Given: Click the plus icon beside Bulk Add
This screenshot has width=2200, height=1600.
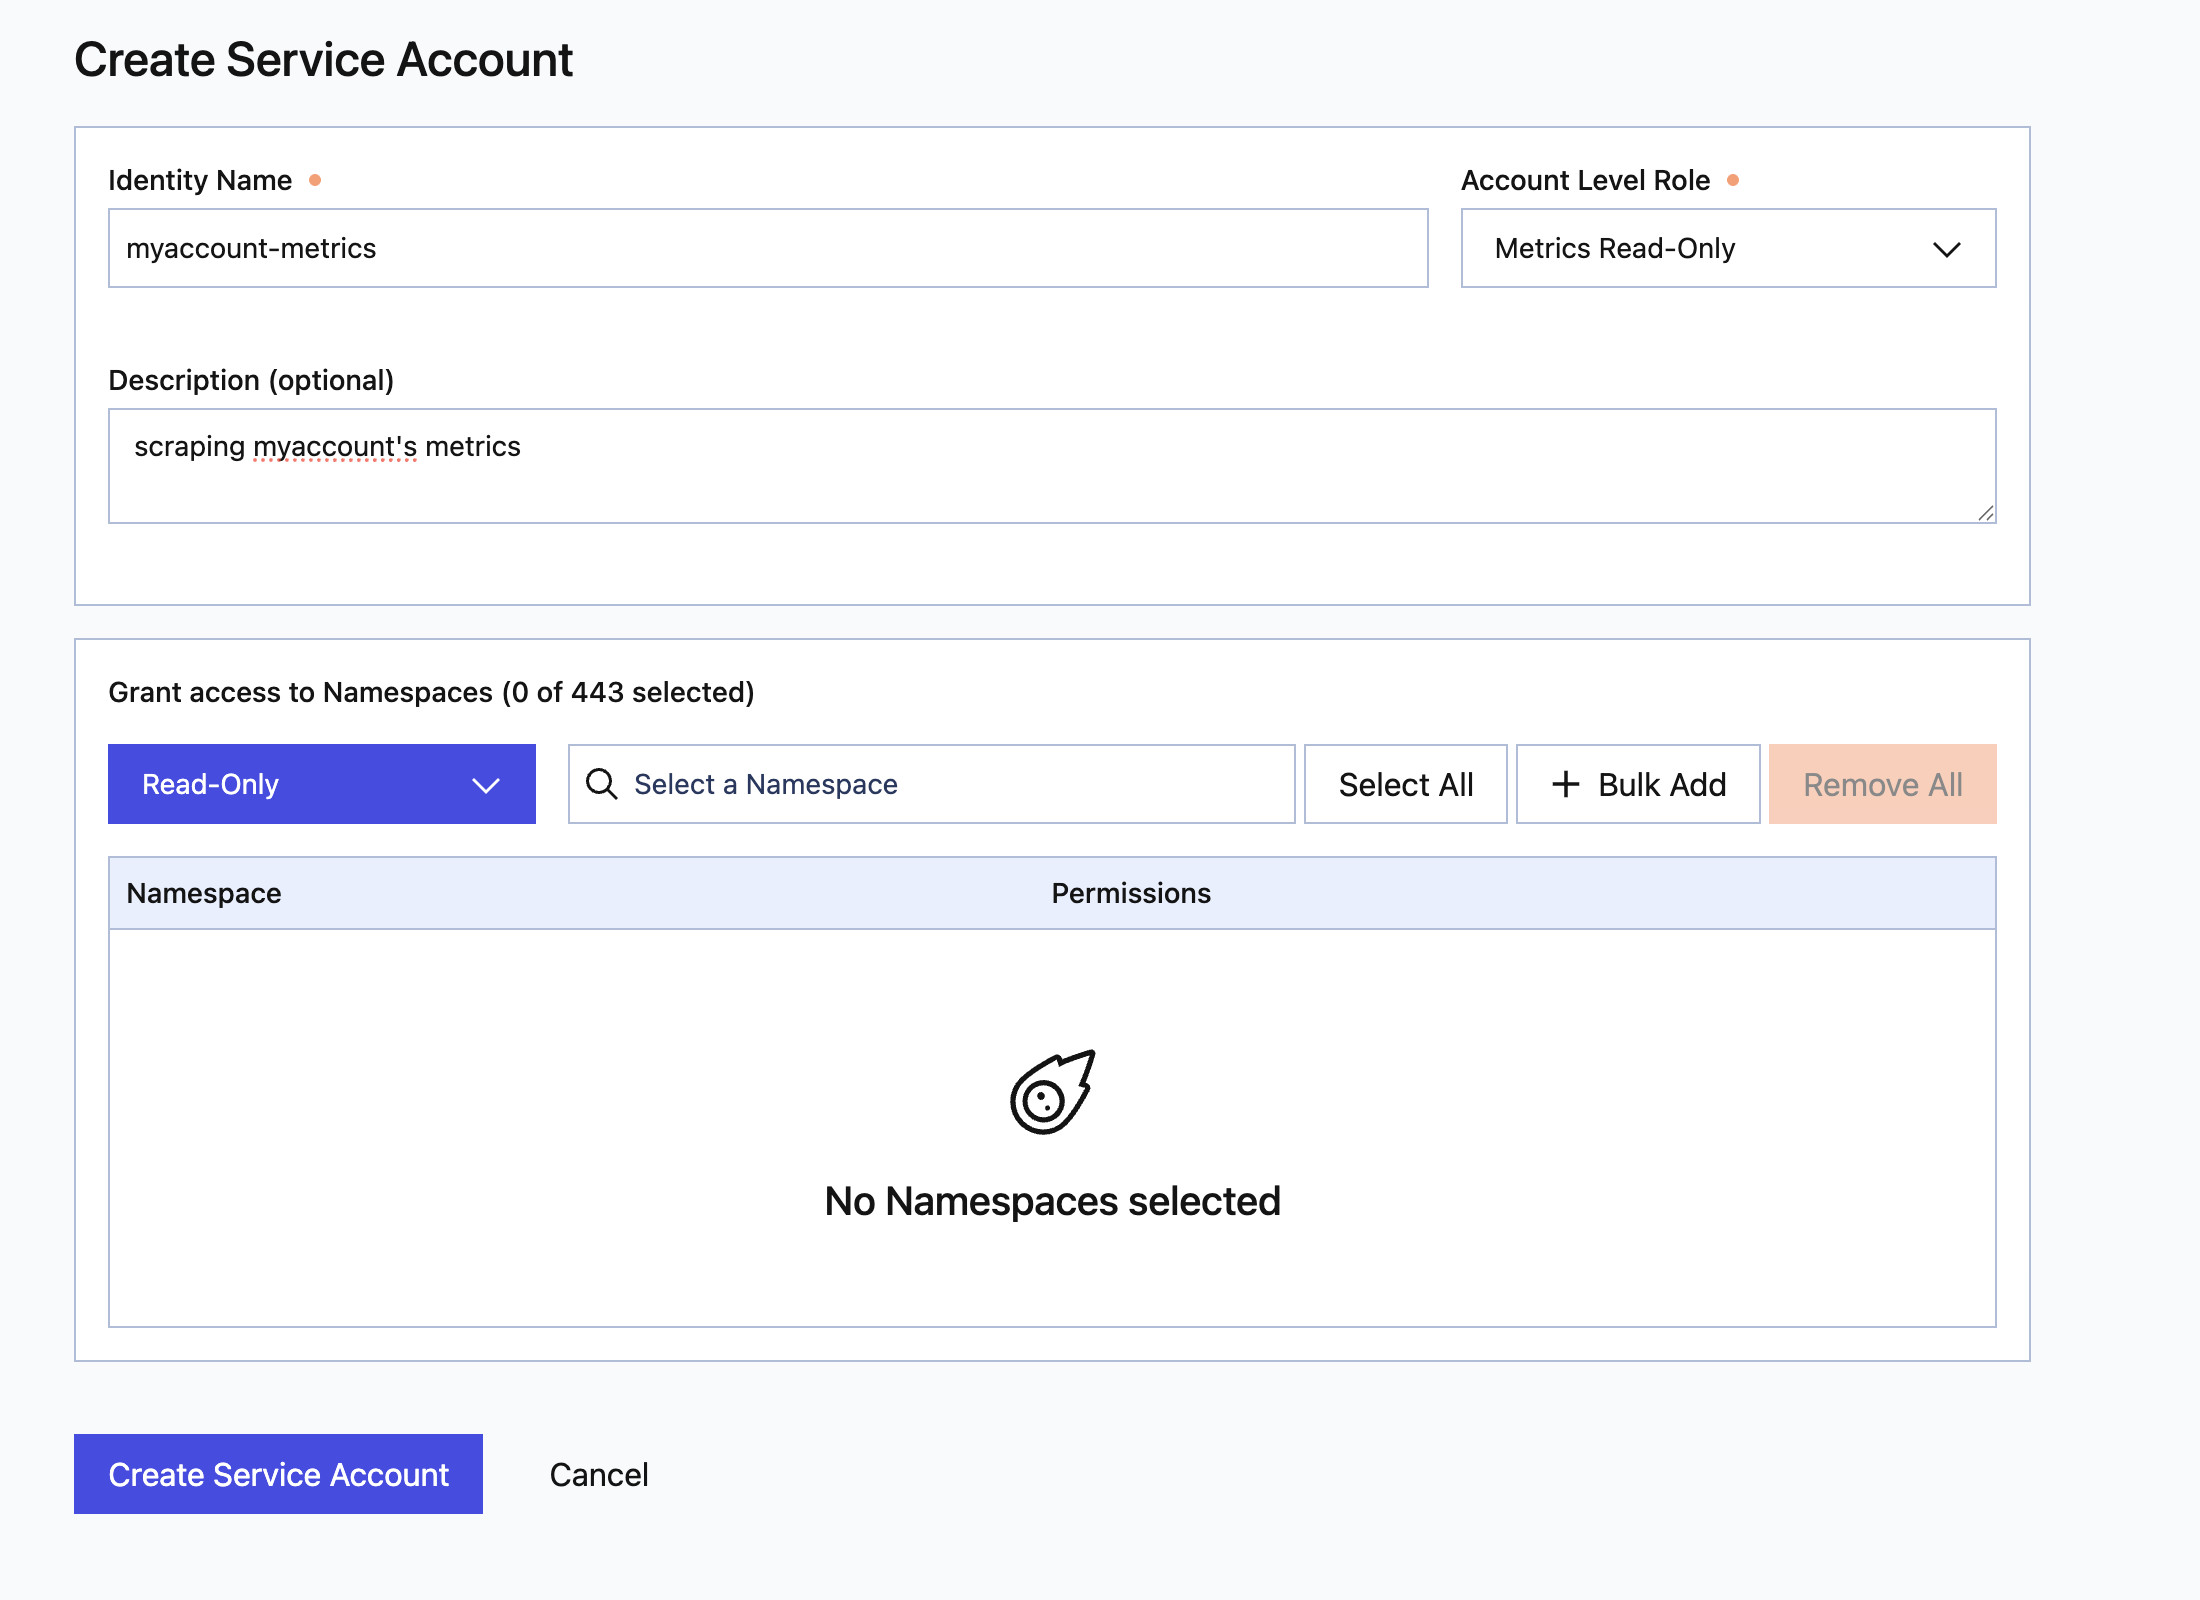Looking at the screenshot, I should click(x=1566, y=784).
